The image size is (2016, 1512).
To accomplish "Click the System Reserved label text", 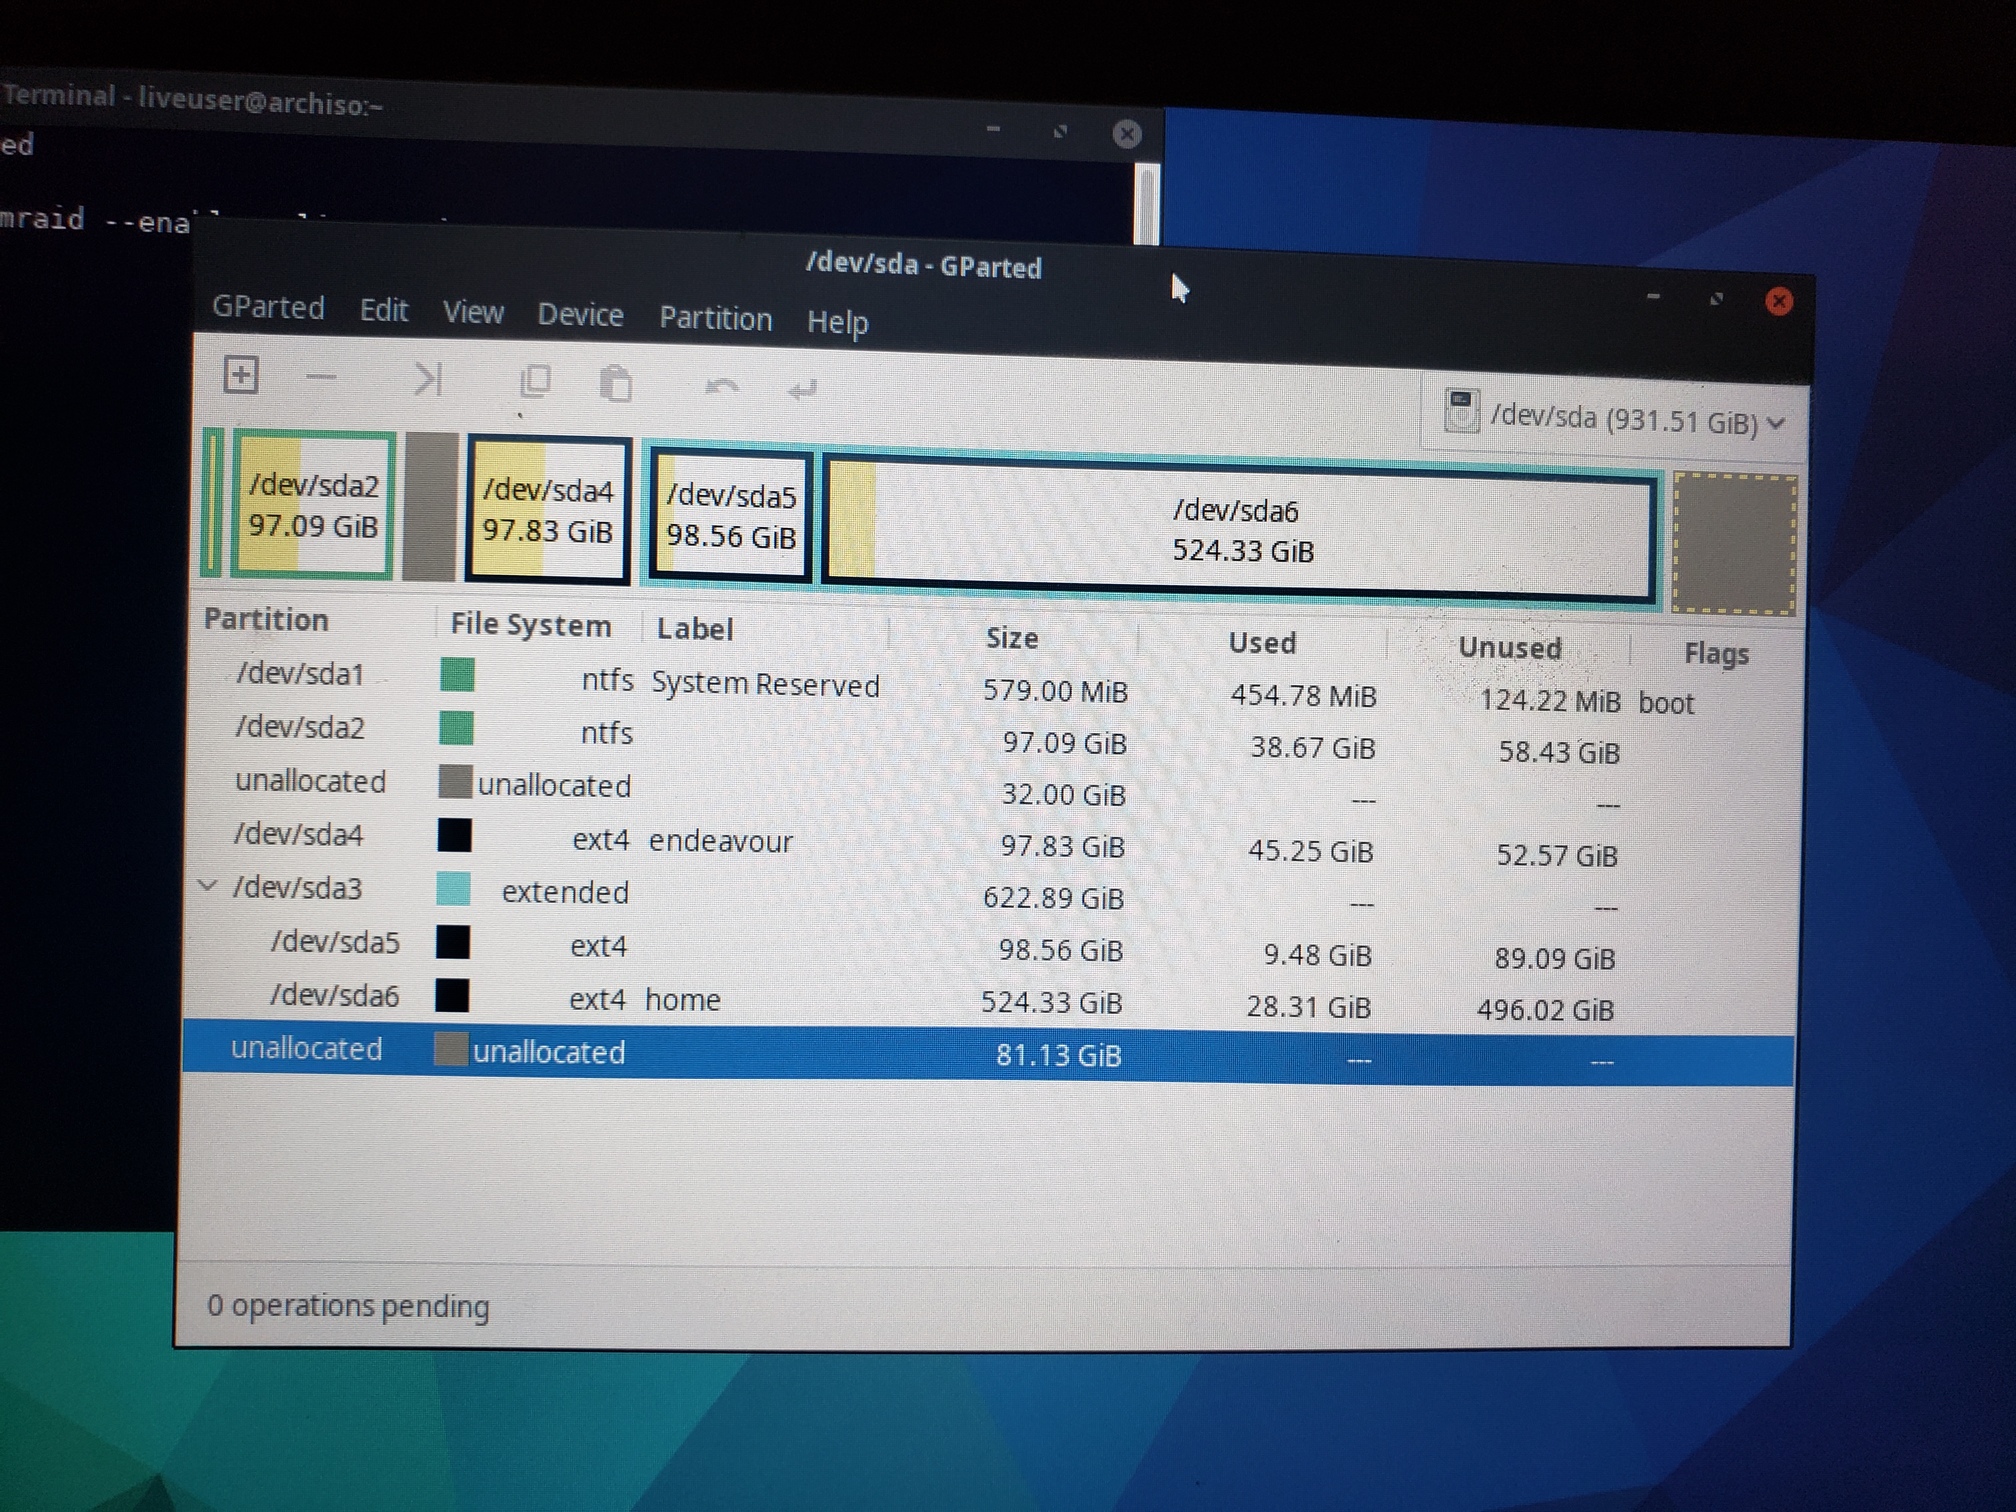I will click(765, 685).
